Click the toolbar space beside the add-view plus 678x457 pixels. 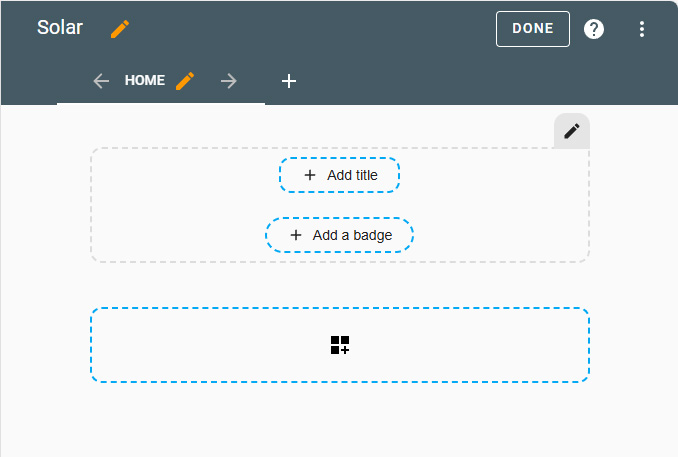pyautogui.click(x=476, y=81)
